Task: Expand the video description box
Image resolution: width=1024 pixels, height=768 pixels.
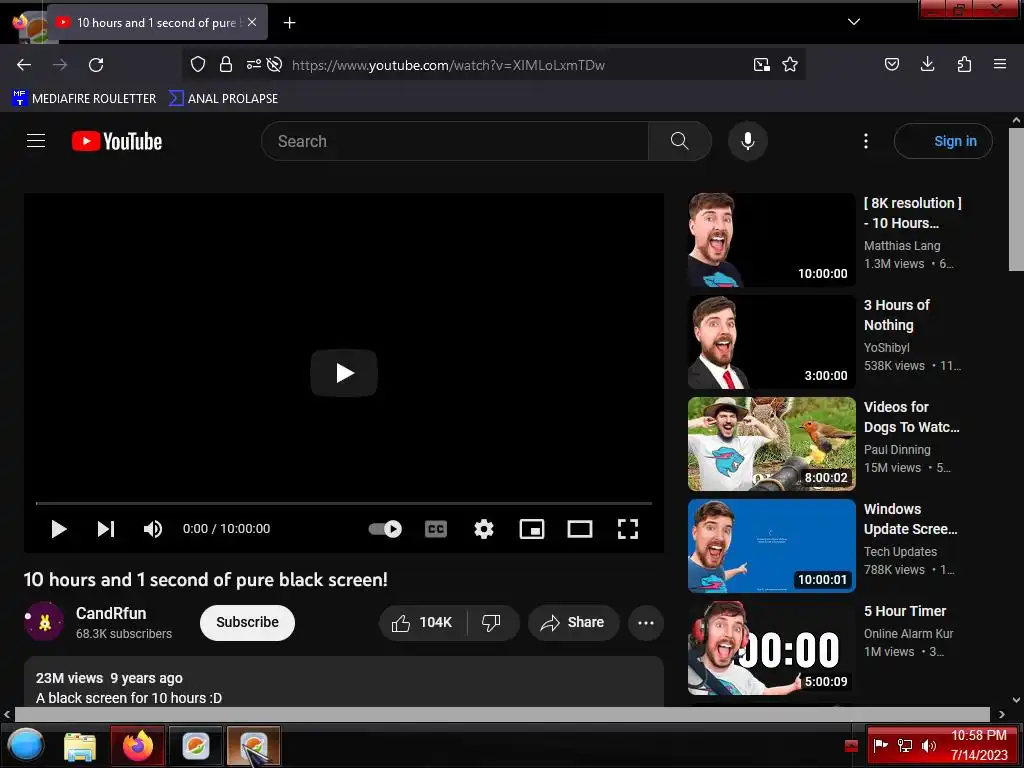Action: click(344, 682)
